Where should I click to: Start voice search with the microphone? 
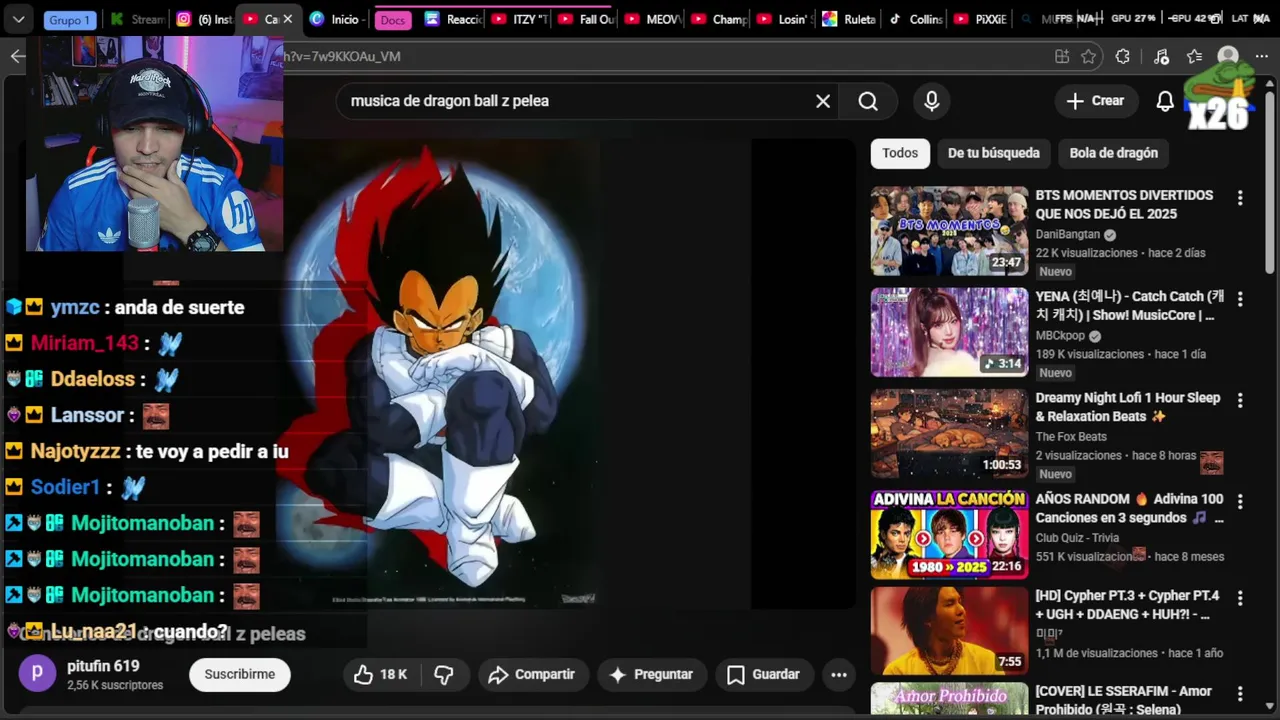932,101
